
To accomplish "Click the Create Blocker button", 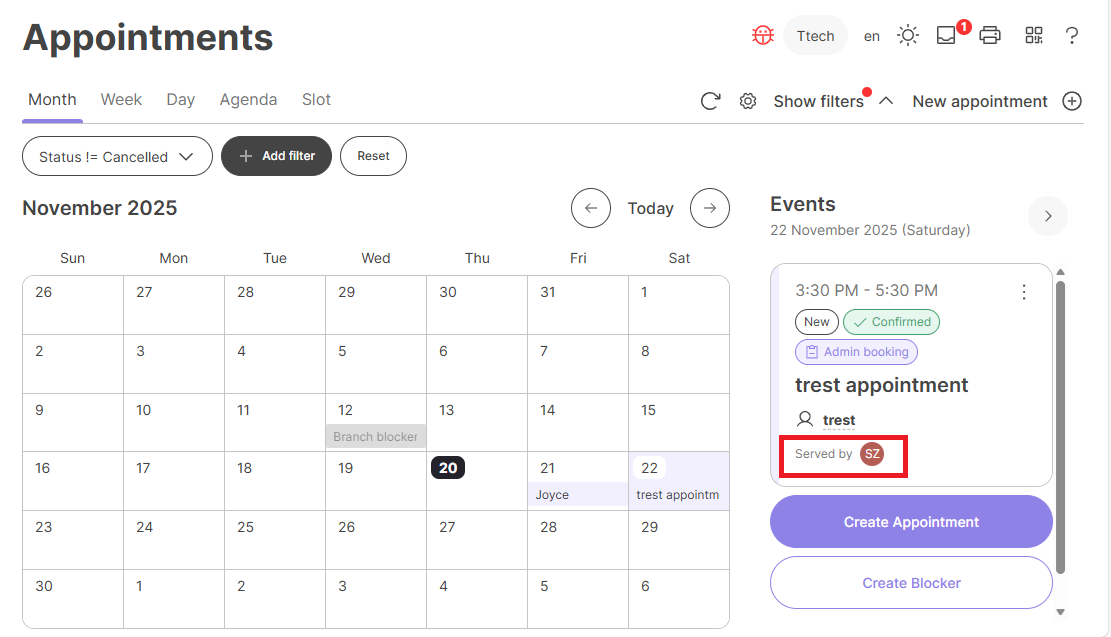I will tap(911, 583).
